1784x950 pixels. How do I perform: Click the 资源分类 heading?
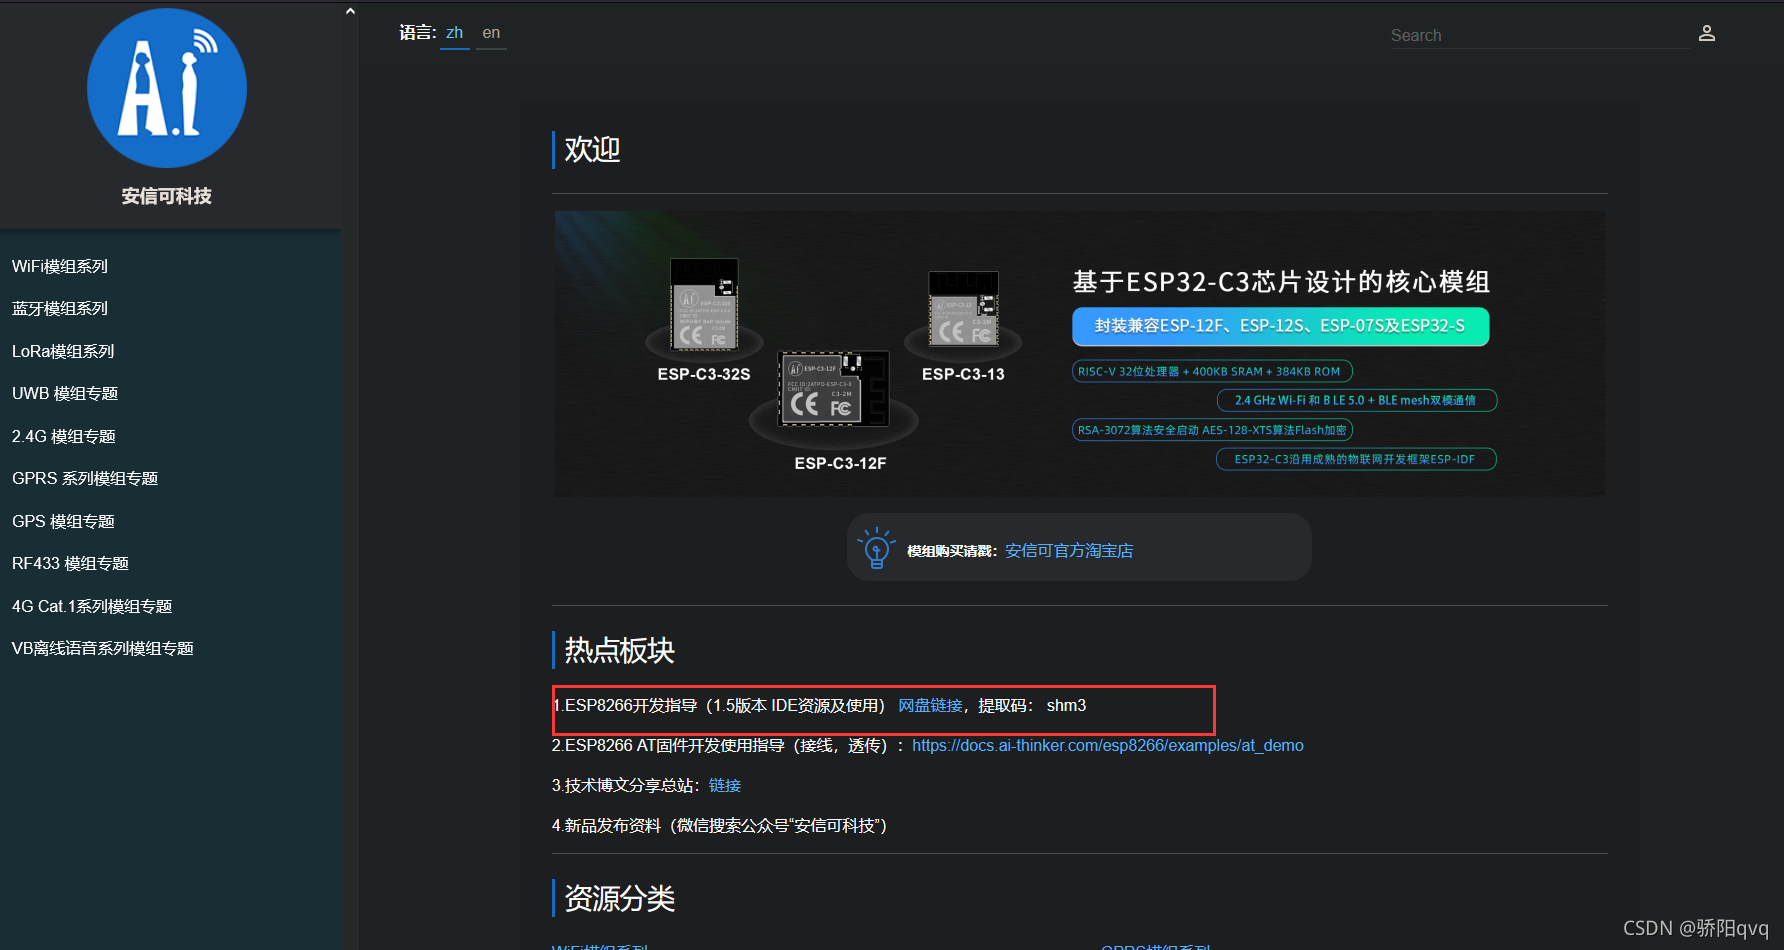pyautogui.click(x=619, y=898)
